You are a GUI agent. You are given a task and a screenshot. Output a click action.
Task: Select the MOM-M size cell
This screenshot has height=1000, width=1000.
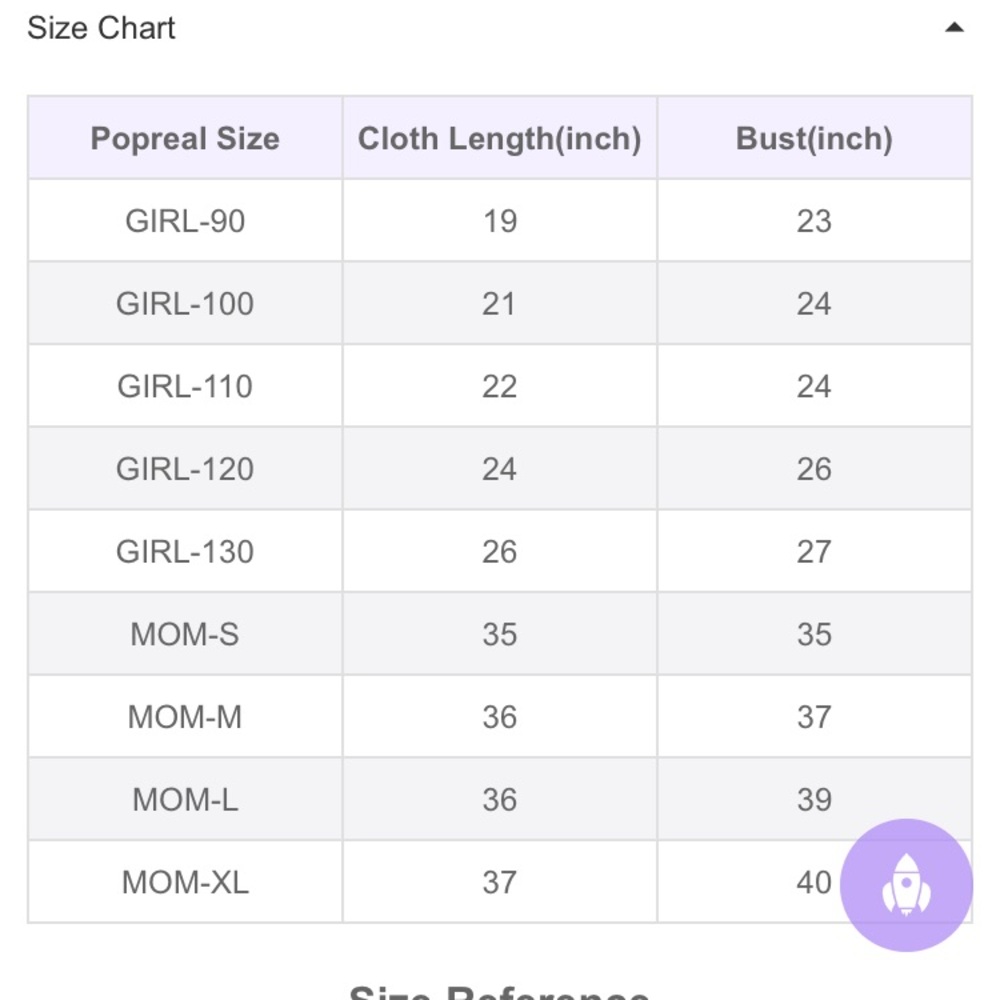point(185,717)
